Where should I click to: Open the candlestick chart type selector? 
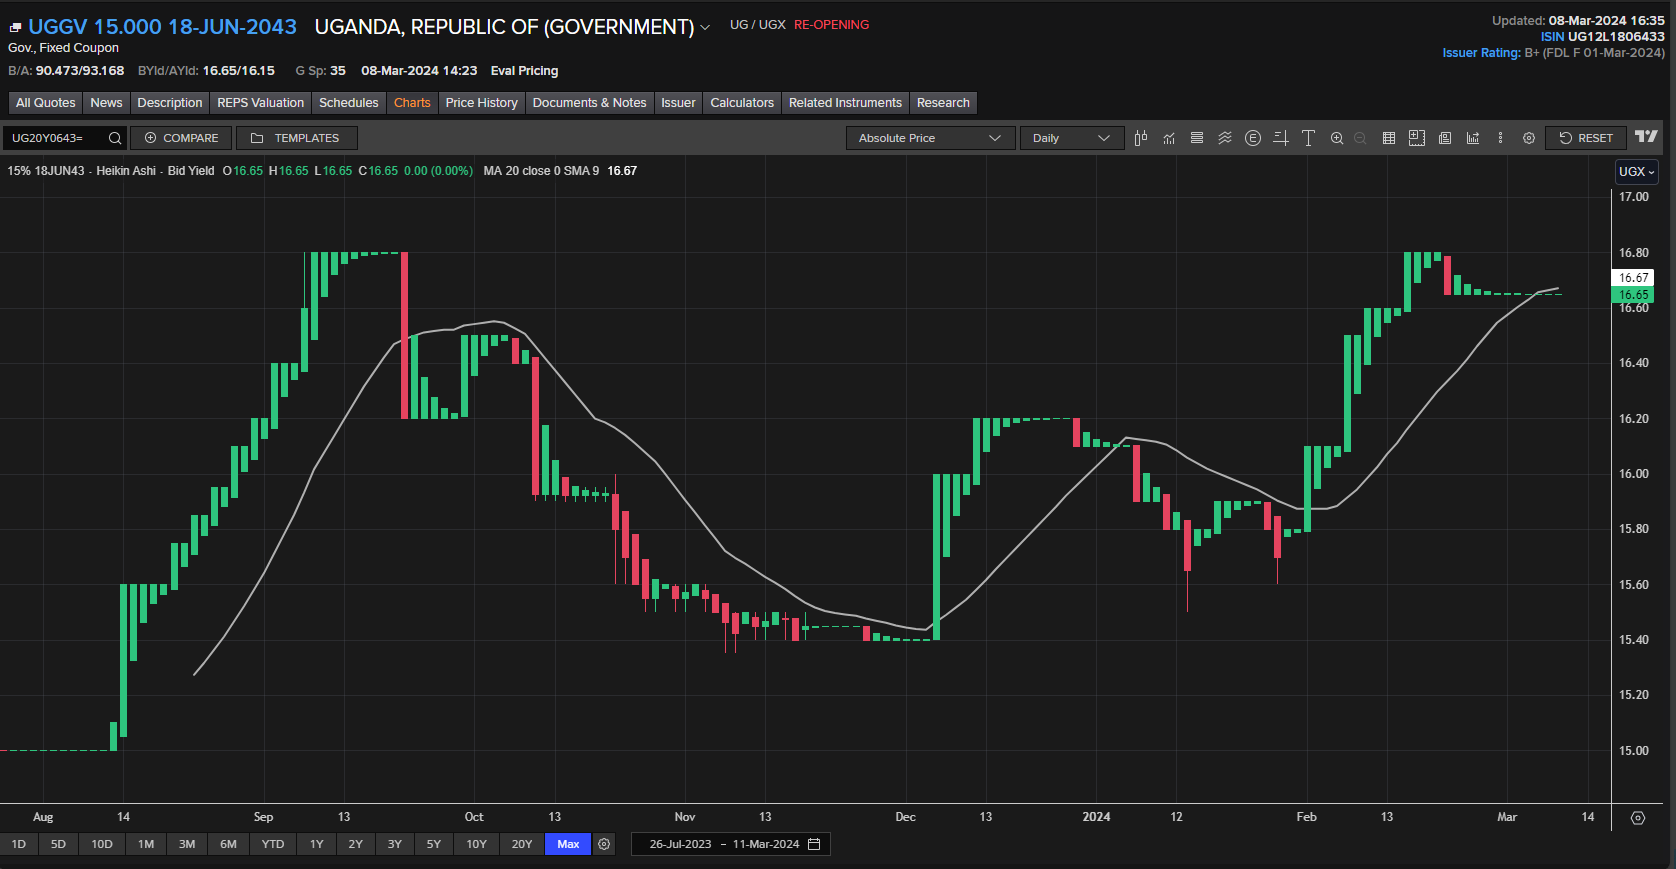point(1141,138)
